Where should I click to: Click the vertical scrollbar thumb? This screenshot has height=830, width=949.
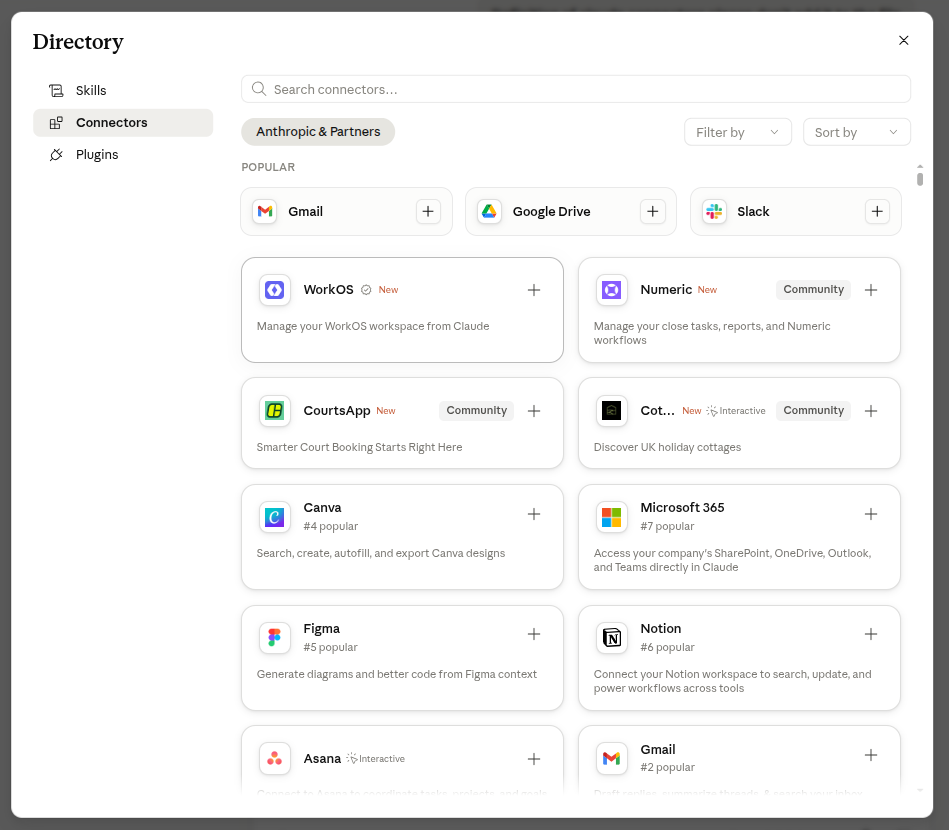[x=920, y=179]
